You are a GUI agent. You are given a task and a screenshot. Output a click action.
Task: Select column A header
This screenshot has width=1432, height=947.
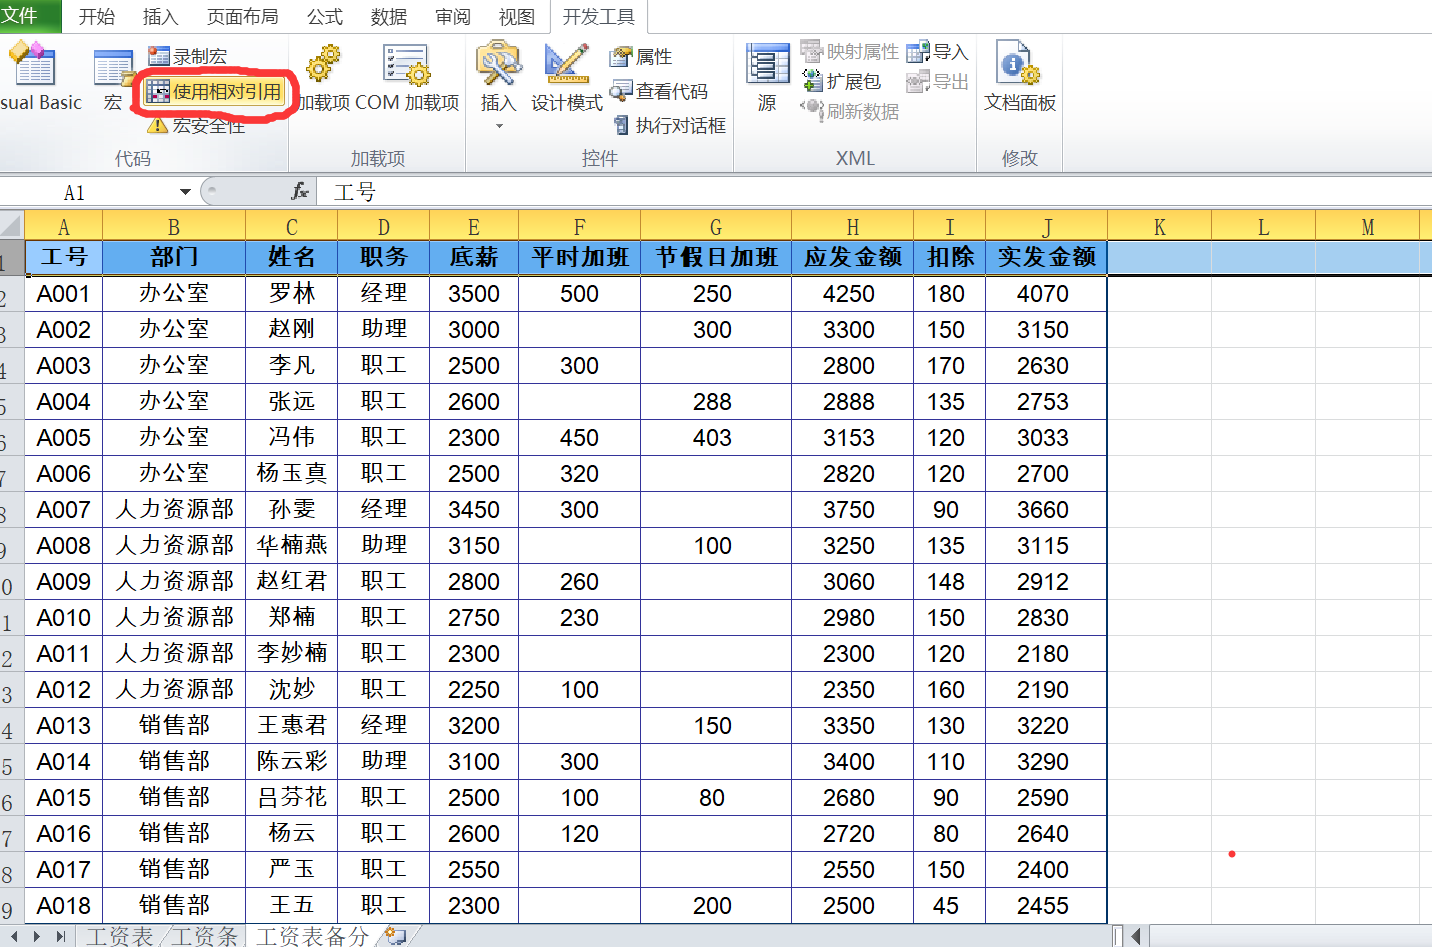pos(64,227)
